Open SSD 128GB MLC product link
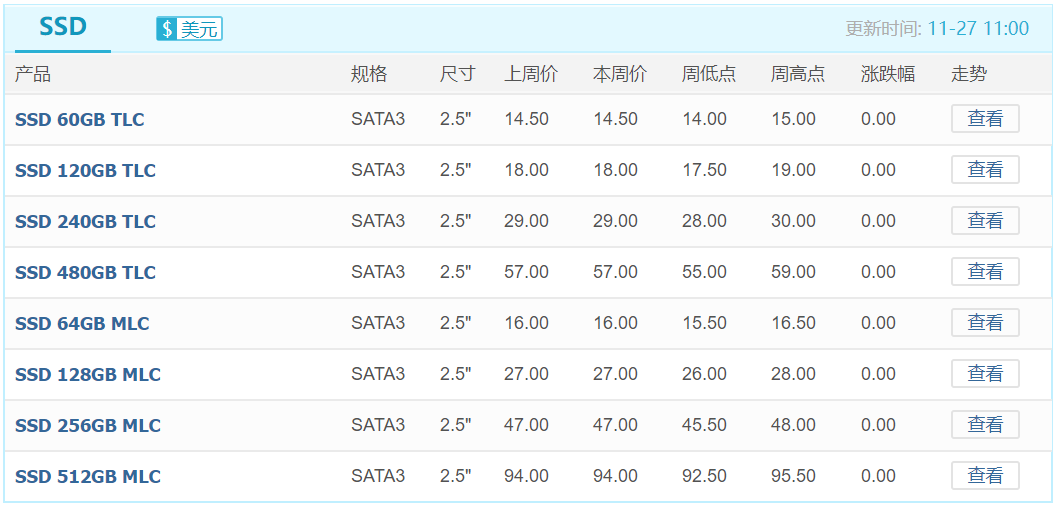This screenshot has width=1059, height=509. [x=88, y=375]
